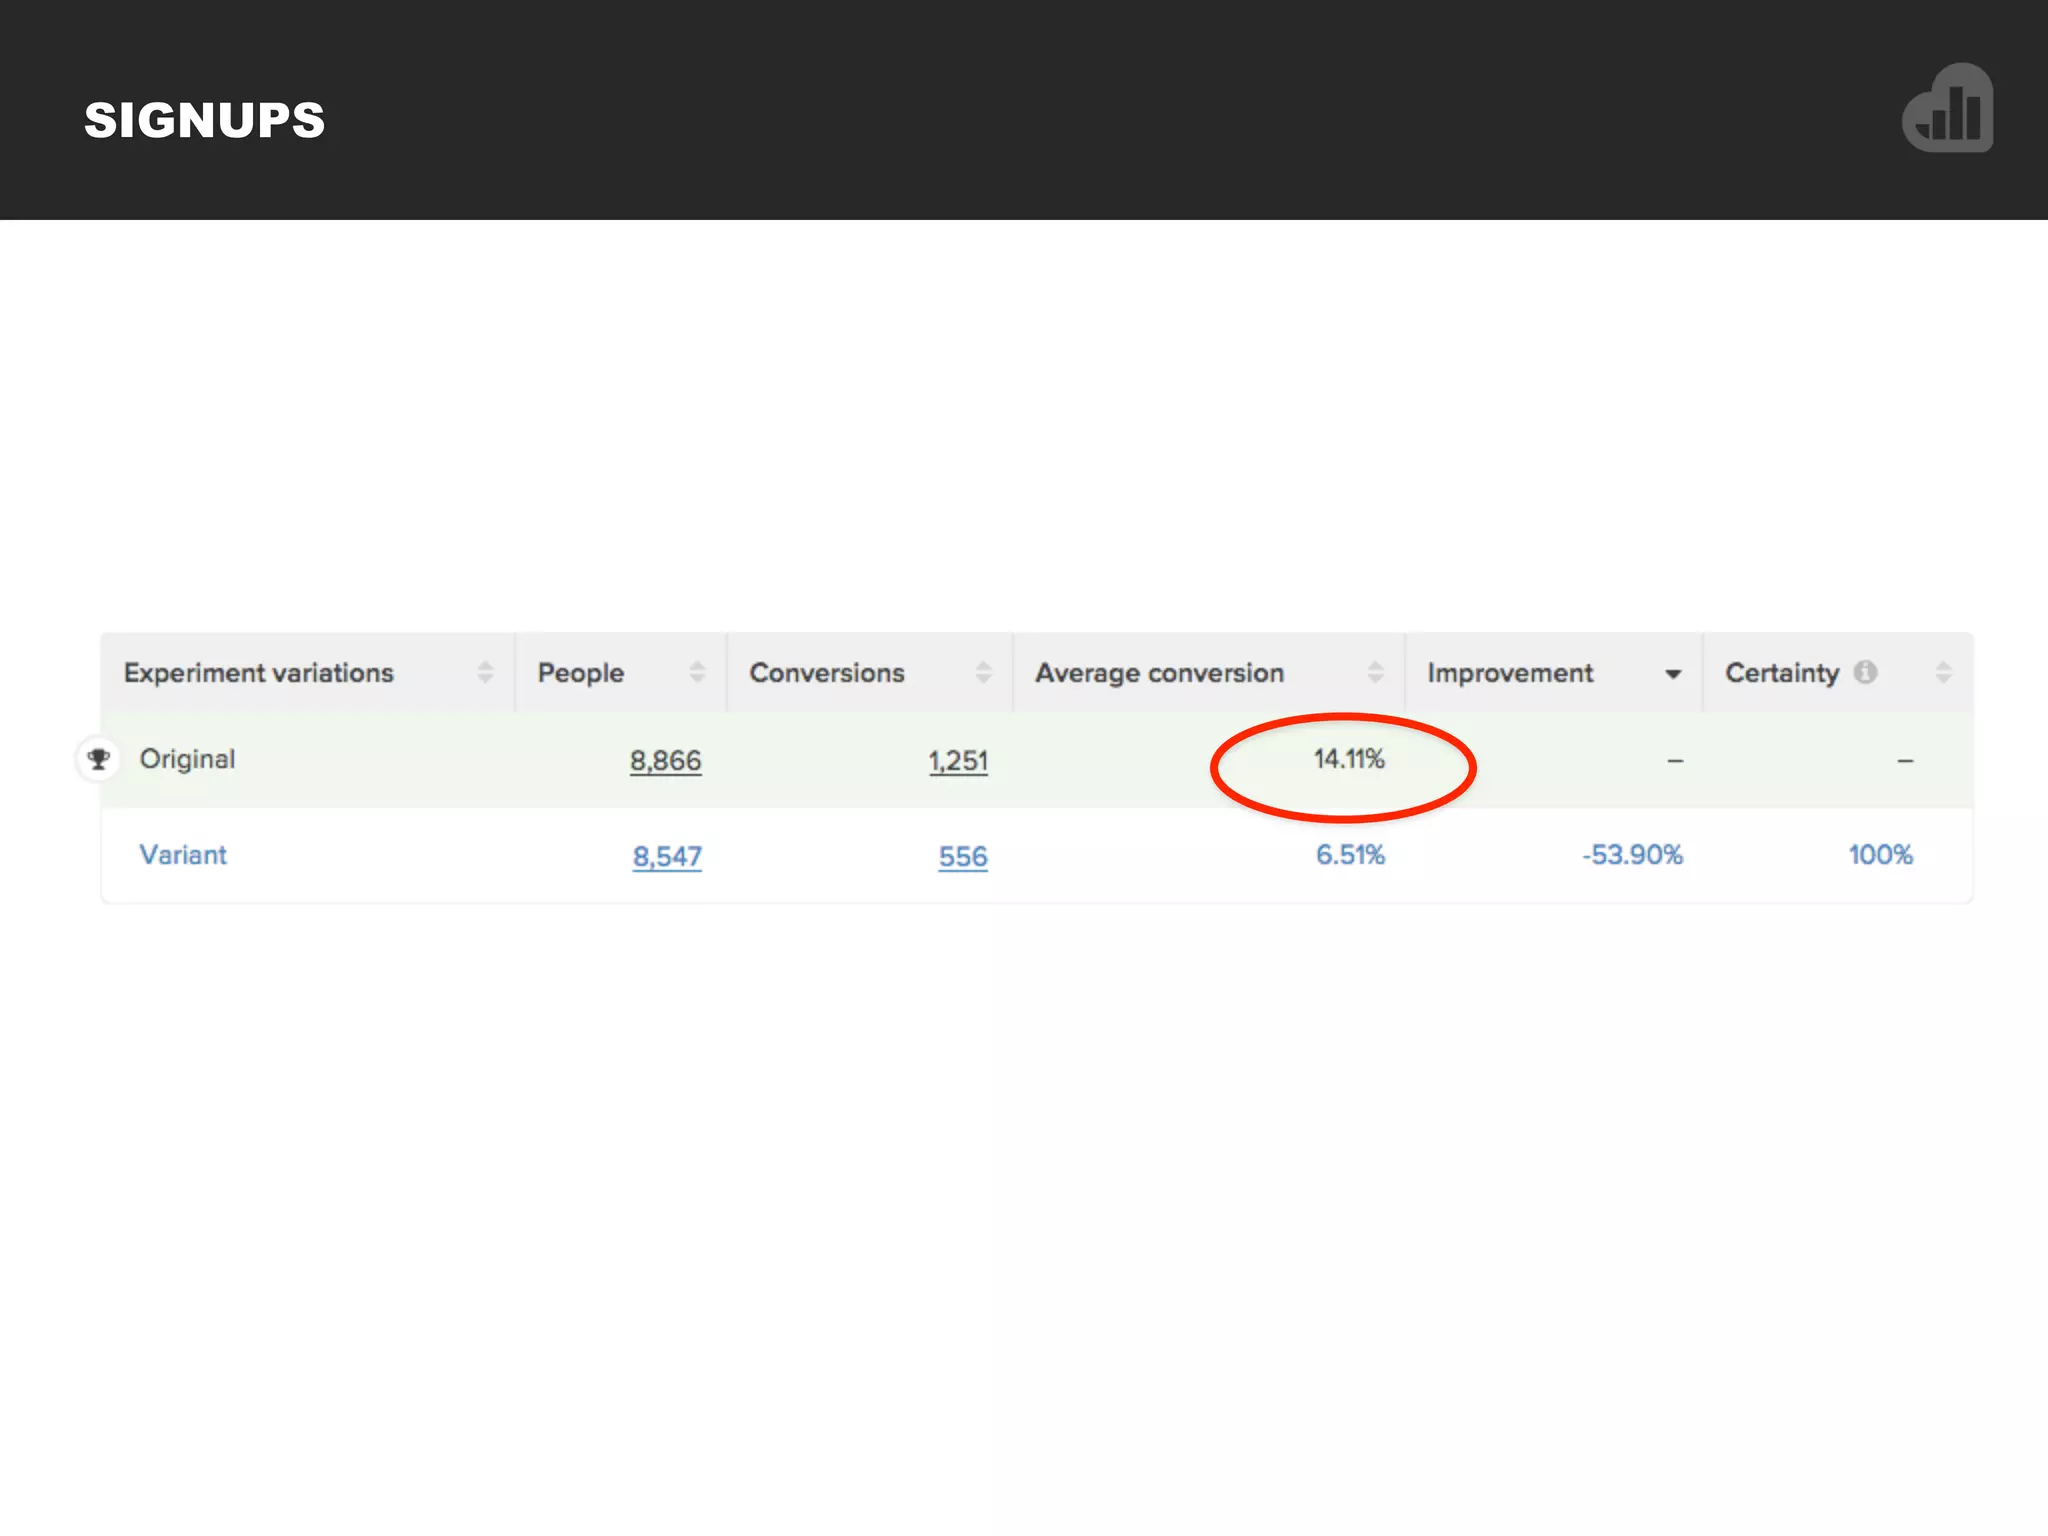The image size is (2048, 1536).
Task: Click the Certainty info icon
Action: coord(1865,672)
